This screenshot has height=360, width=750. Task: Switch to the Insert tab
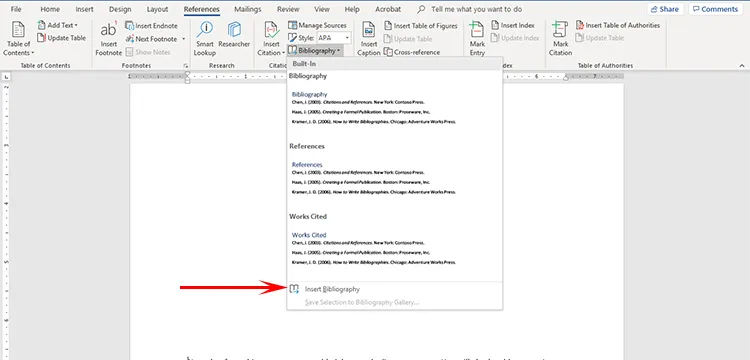(84, 9)
